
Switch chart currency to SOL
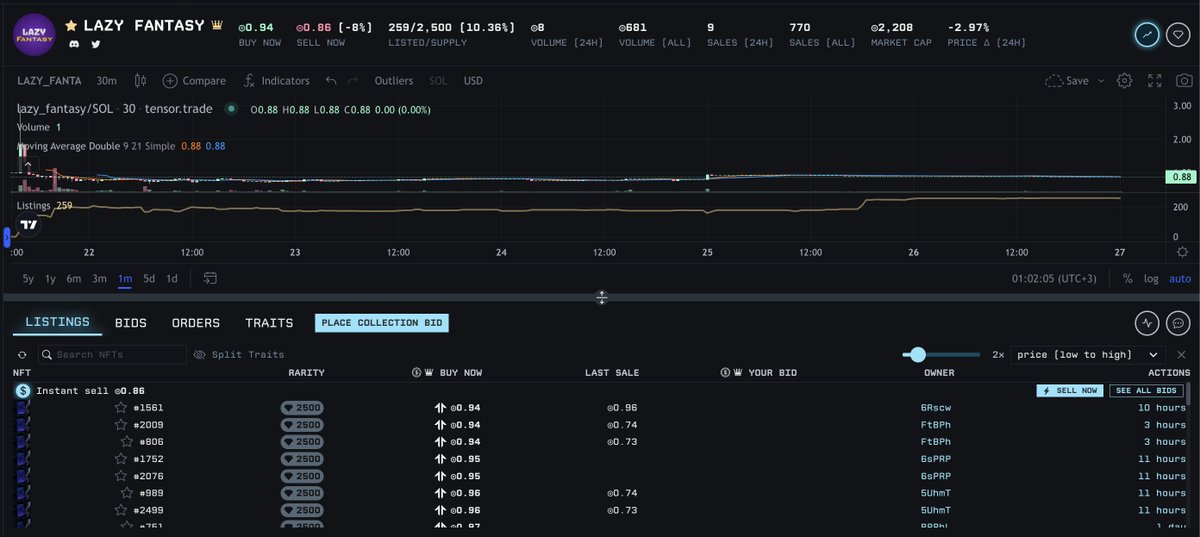pyautogui.click(x=438, y=81)
